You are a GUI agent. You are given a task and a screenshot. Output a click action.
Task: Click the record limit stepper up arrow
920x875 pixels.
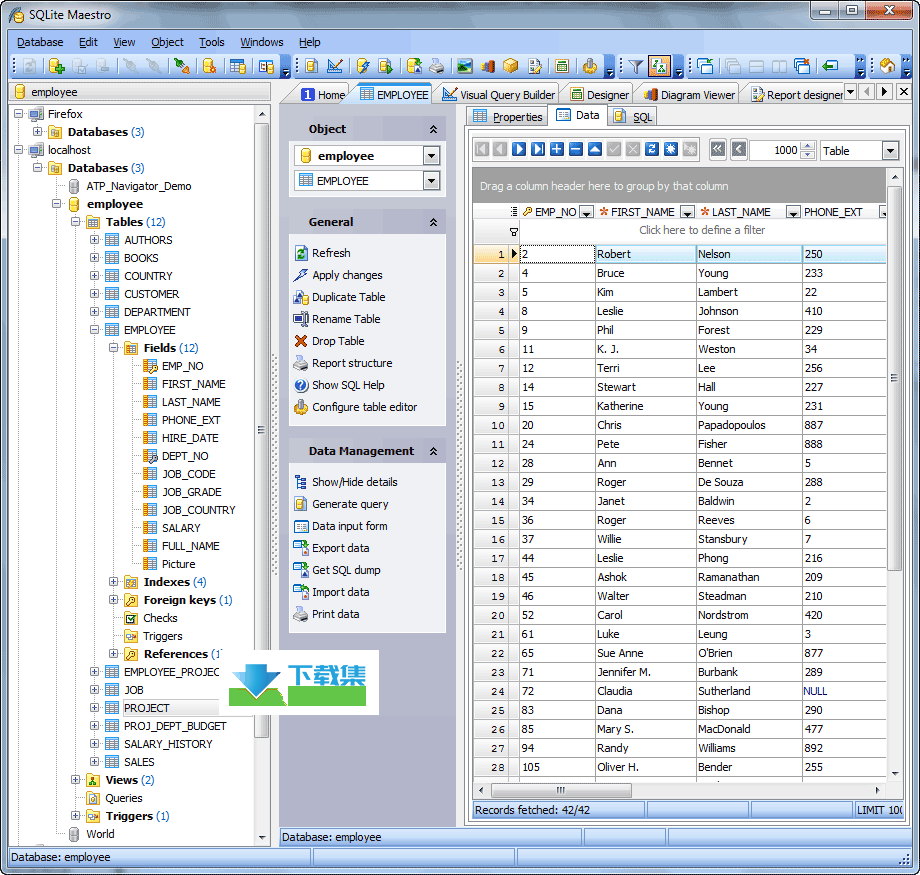808,146
